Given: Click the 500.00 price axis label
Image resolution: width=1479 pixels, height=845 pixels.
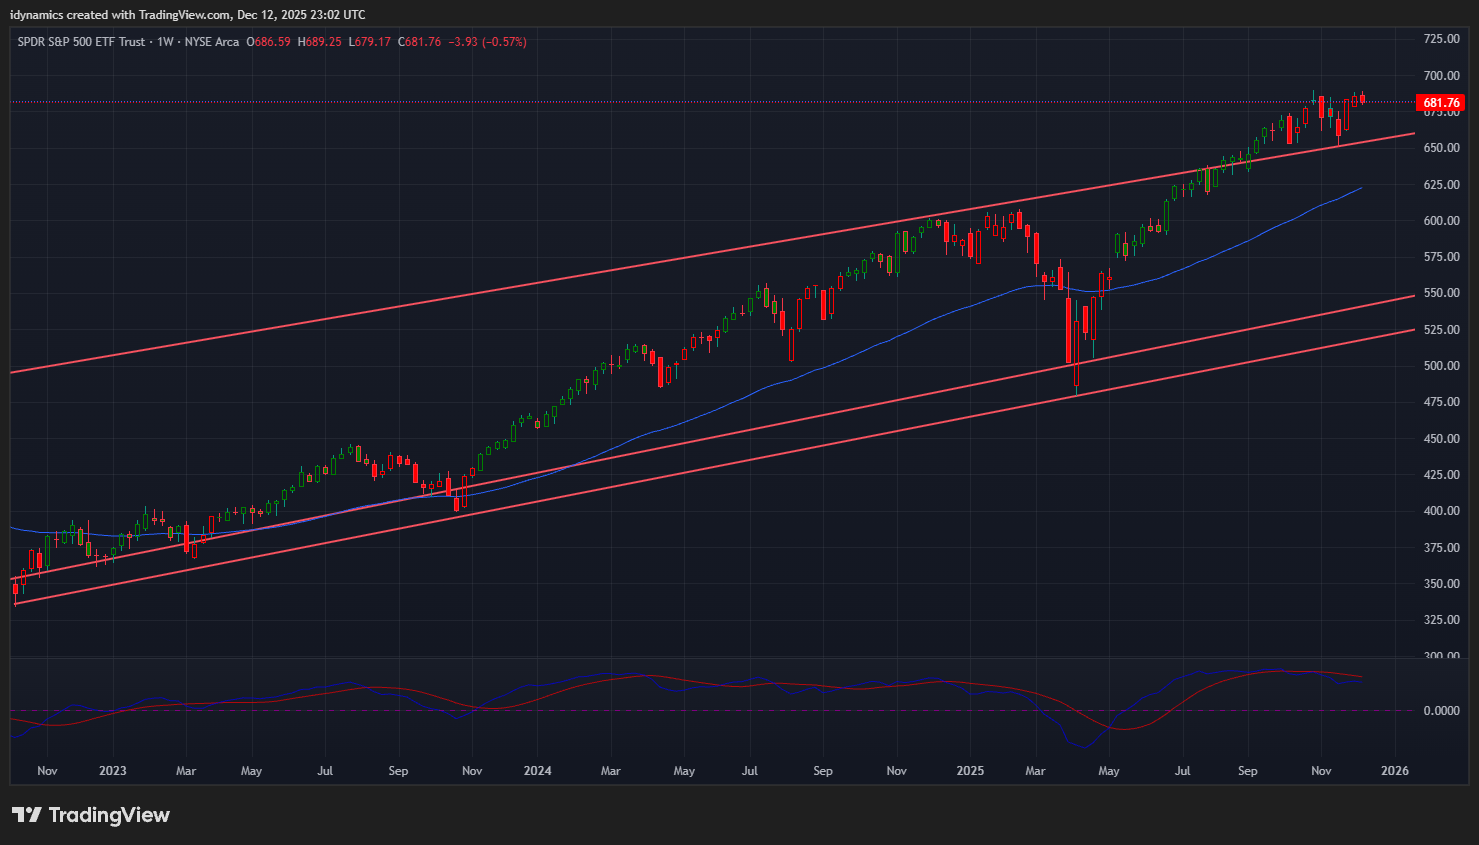Looking at the screenshot, I should 1441,366.
